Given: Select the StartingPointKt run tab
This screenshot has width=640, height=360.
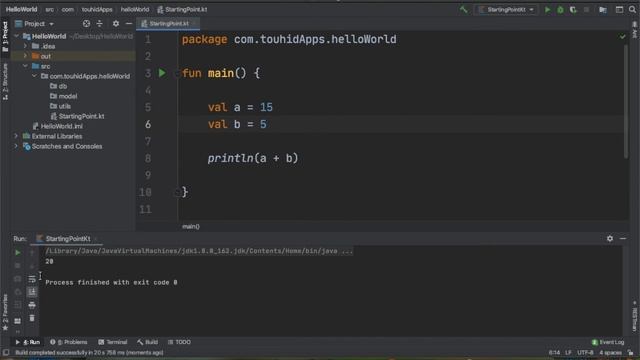Looking at the screenshot, I should coord(68,239).
